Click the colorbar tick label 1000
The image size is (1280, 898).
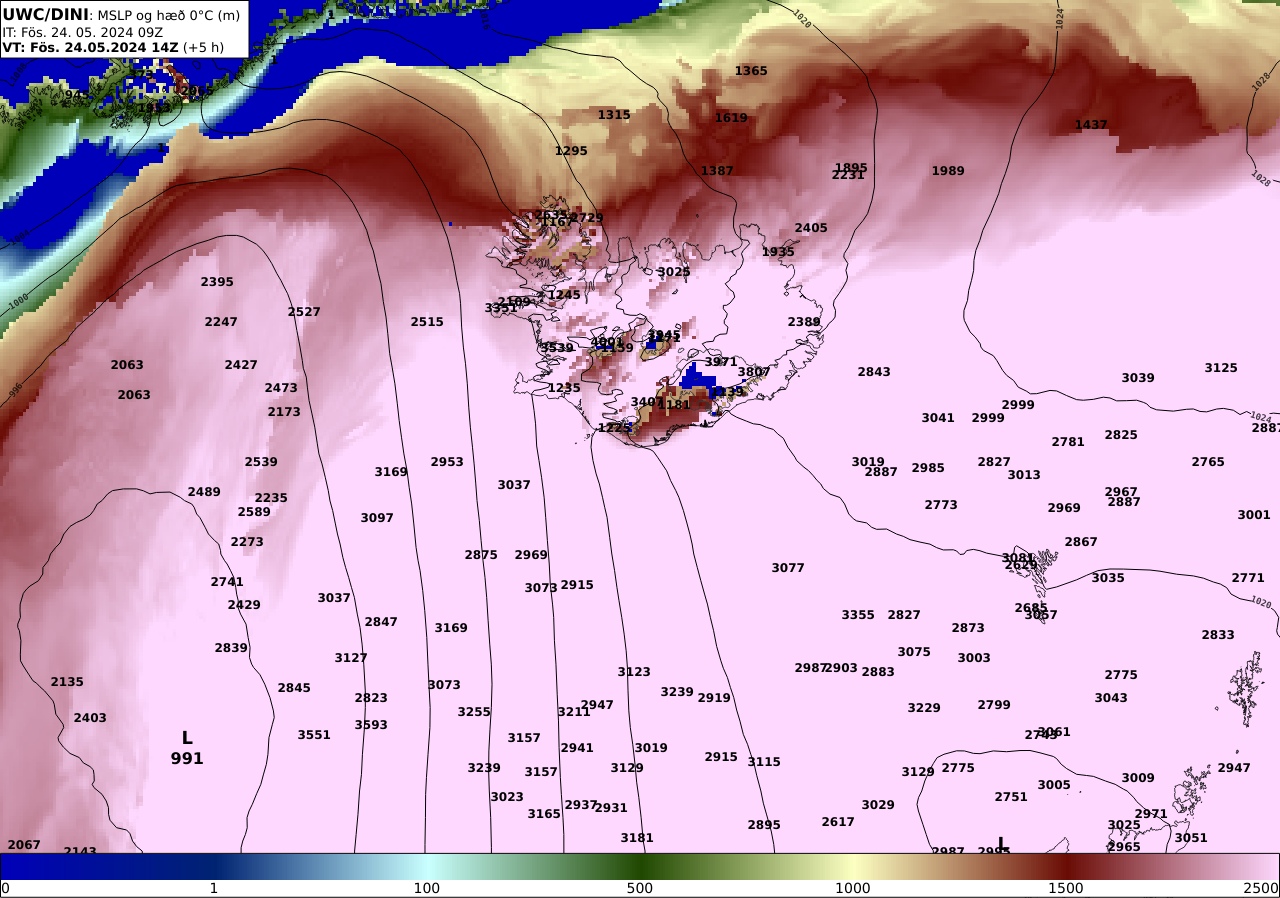(x=853, y=888)
